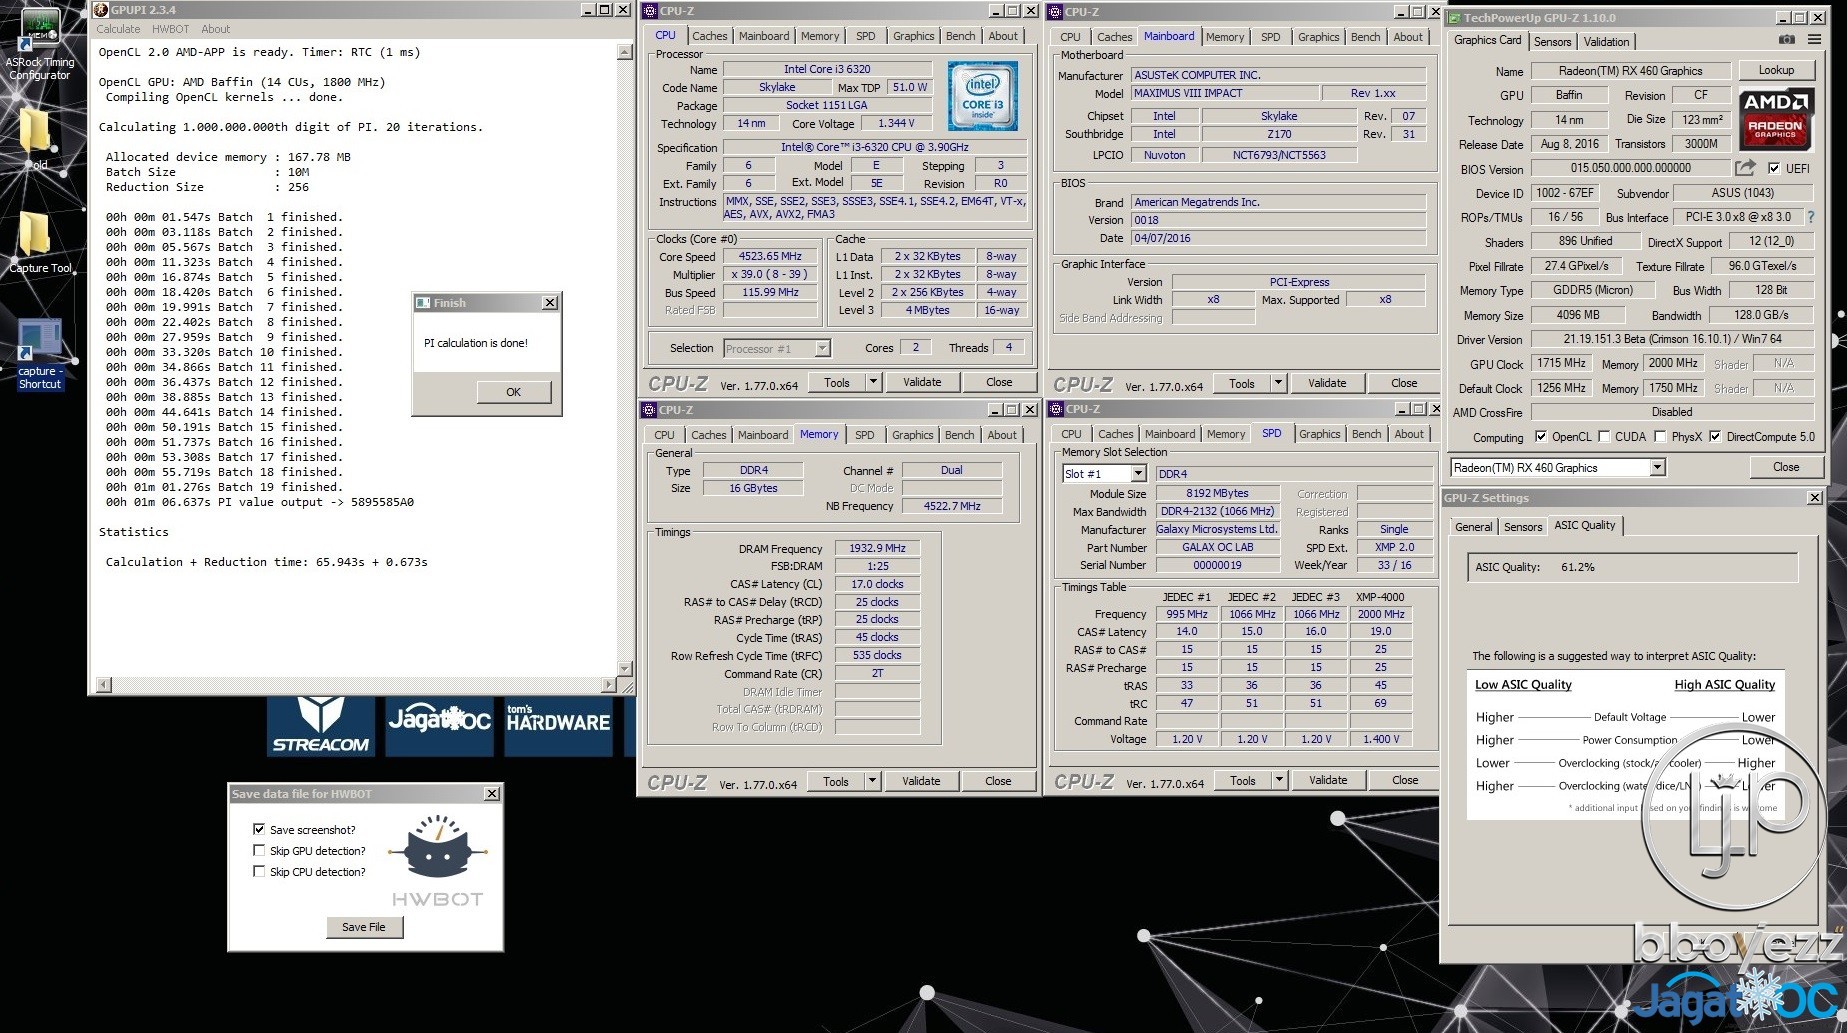Toggle the 'Save screenshot?' checkbox
1847x1033 pixels.
pos(259,829)
